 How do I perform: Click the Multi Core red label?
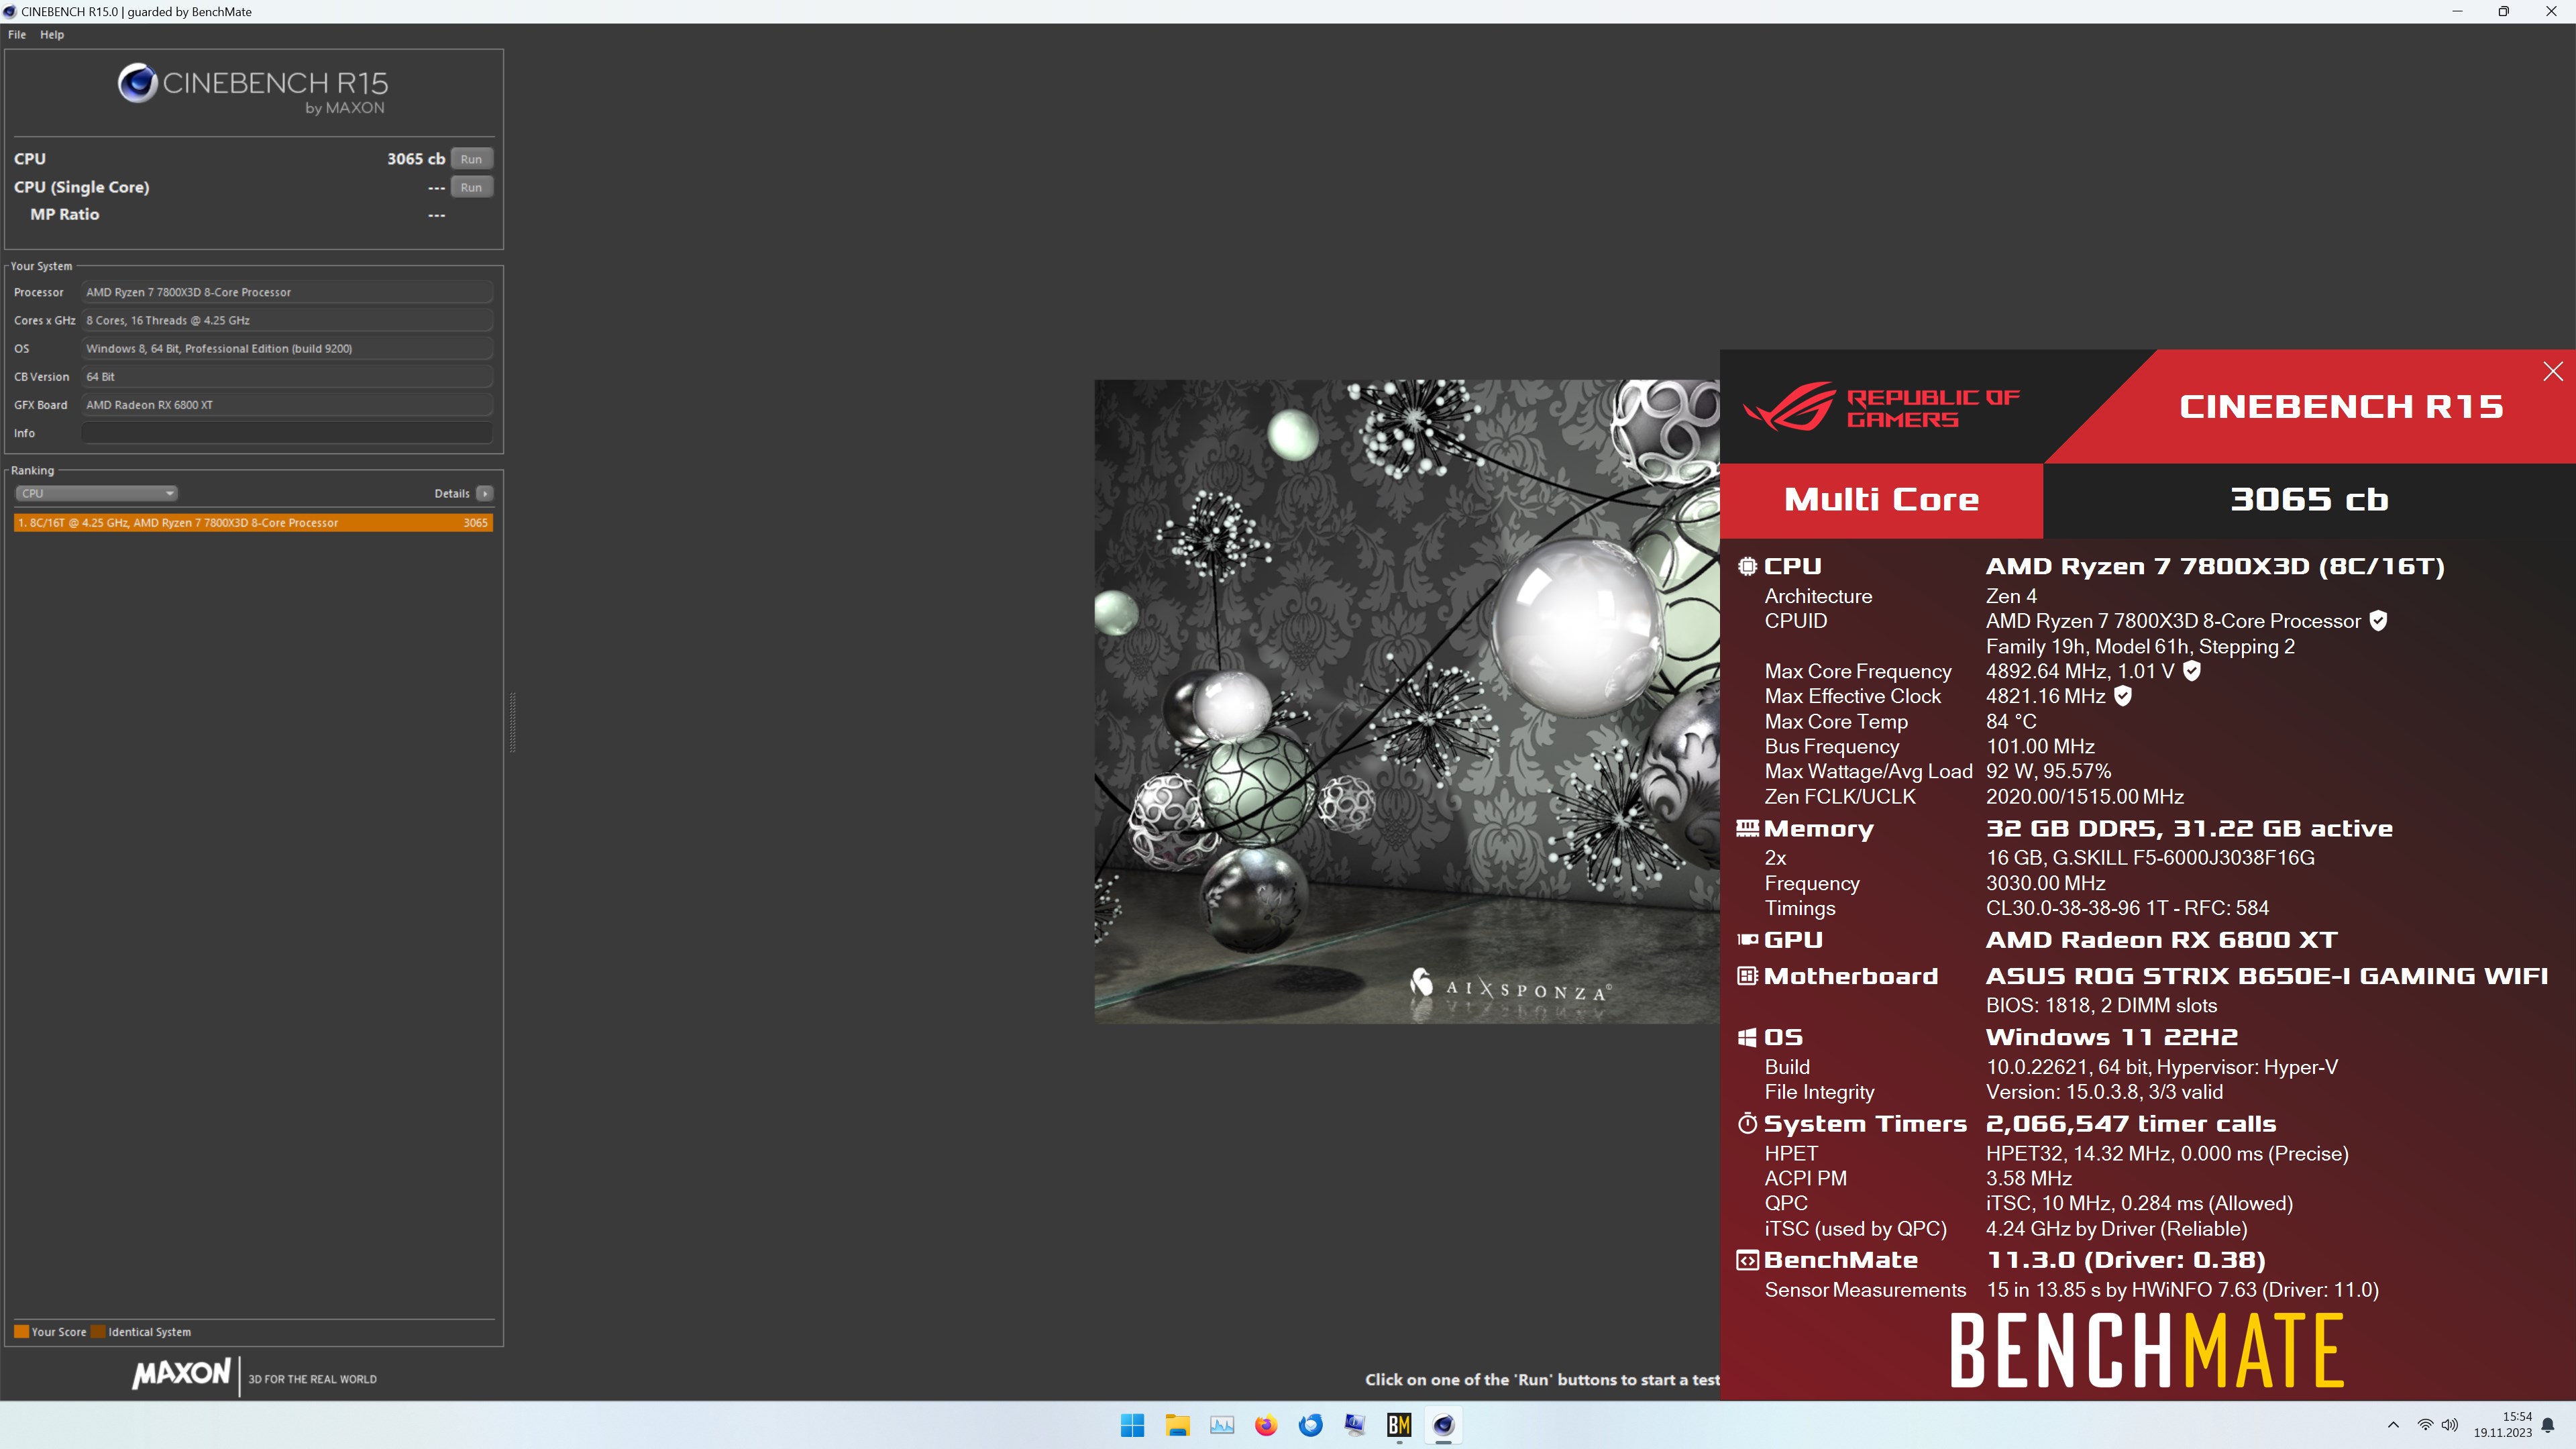click(1881, 499)
